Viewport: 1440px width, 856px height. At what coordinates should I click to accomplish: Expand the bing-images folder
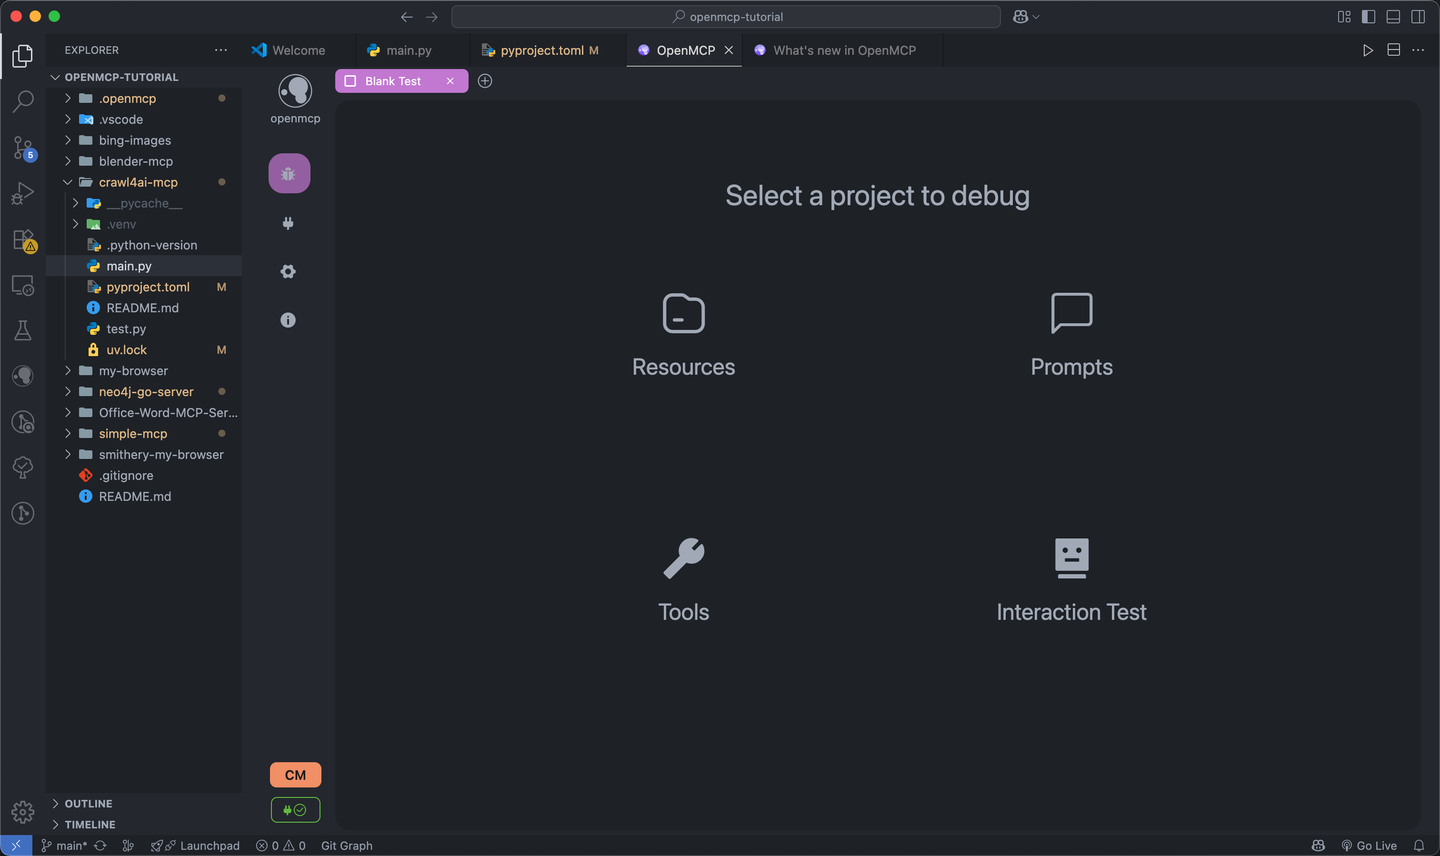144,140
